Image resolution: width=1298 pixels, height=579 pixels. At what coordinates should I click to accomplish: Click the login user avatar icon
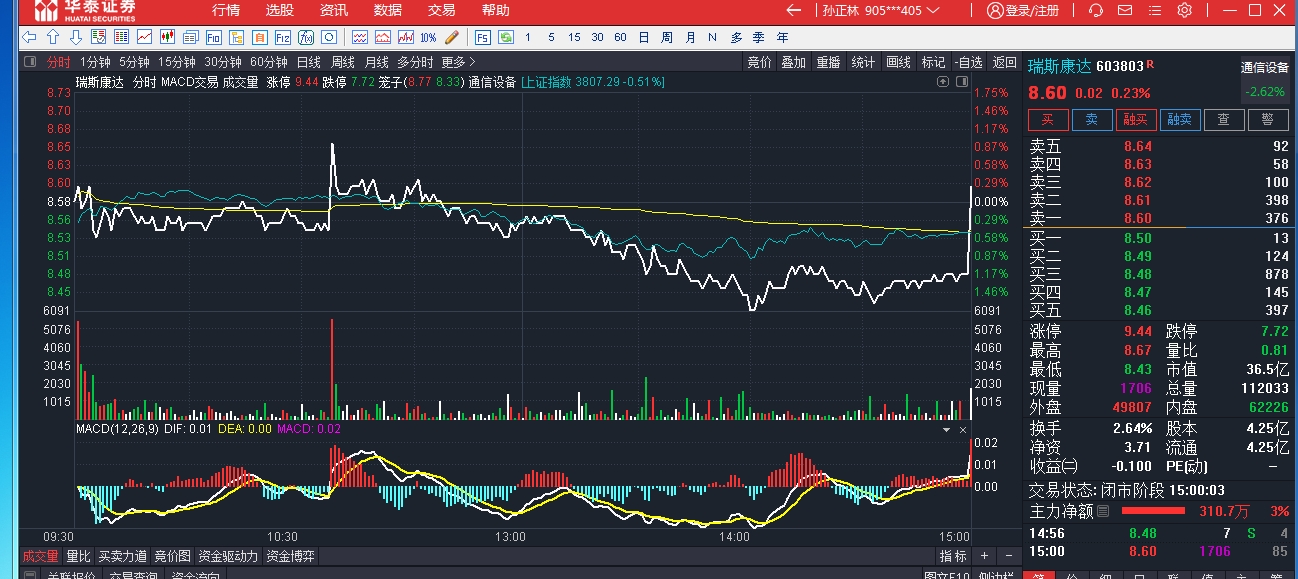click(995, 10)
